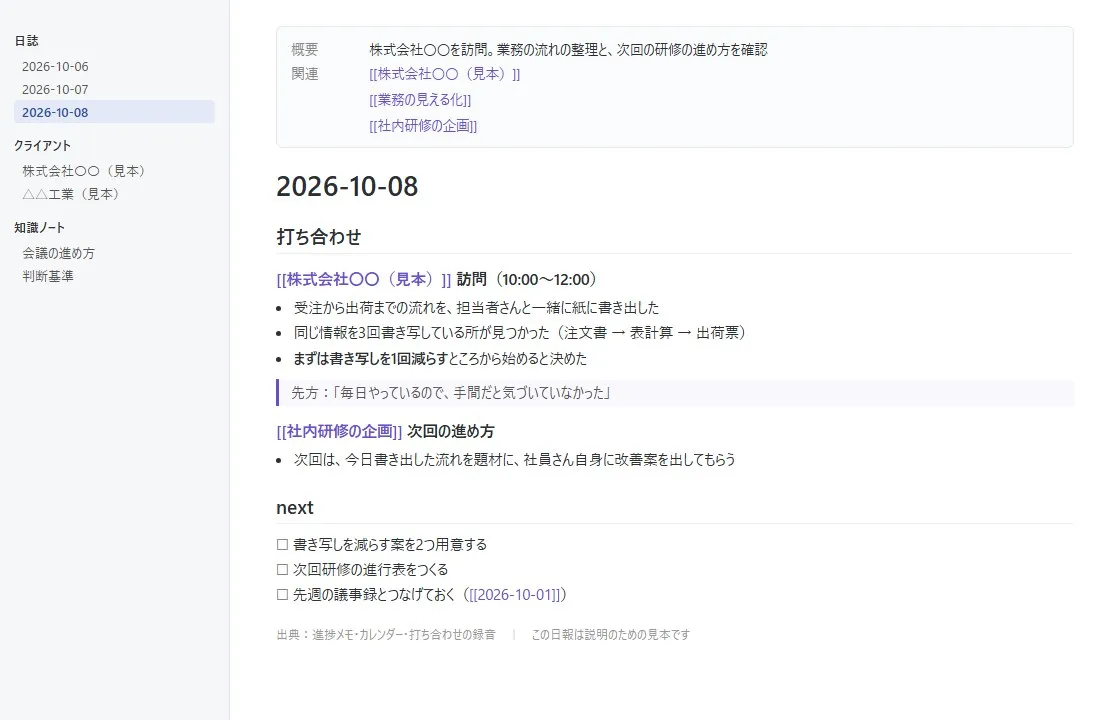Image resolution: width=1120 pixels, height=720 pixels.
Task: Click footer text 出典：進捗メモ・カレンダー
Action: tap(386, 634)
